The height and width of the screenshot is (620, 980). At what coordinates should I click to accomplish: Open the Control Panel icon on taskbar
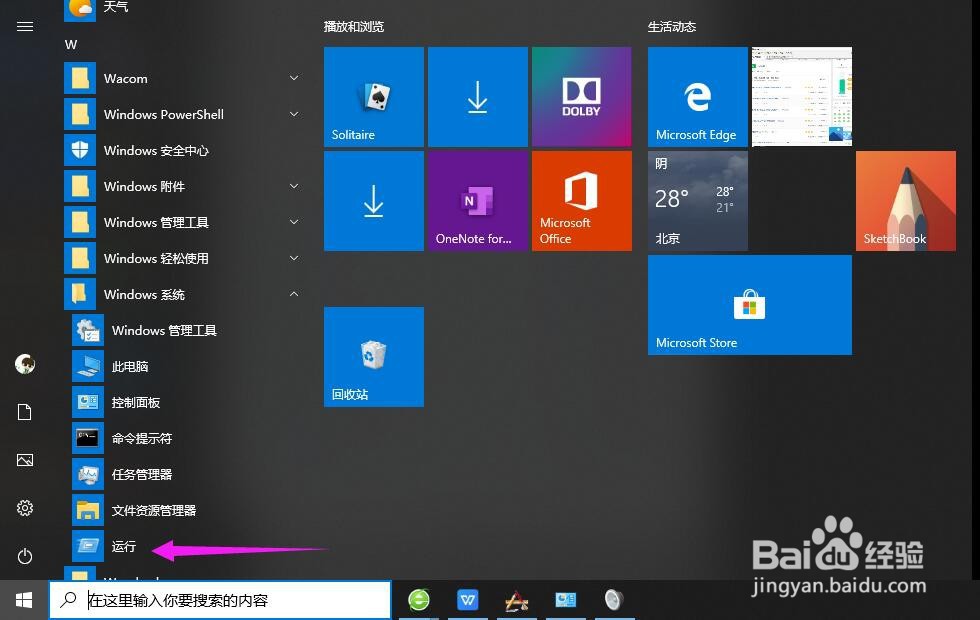[x=566, y=600]
